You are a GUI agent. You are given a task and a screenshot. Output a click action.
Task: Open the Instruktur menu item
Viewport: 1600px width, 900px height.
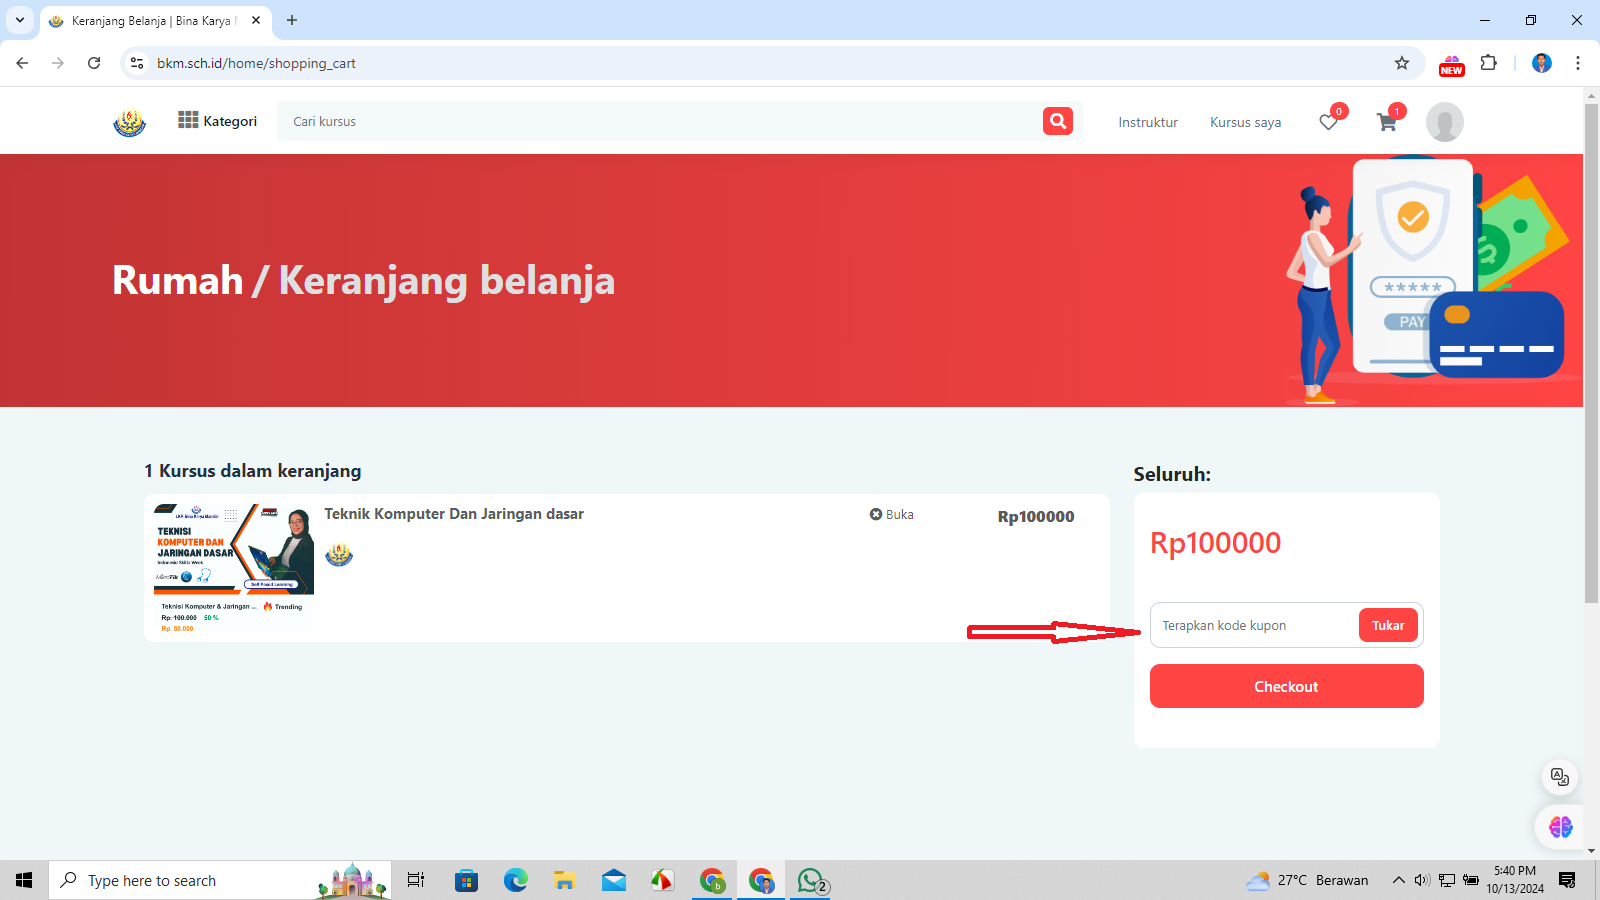click(1147, 122)
